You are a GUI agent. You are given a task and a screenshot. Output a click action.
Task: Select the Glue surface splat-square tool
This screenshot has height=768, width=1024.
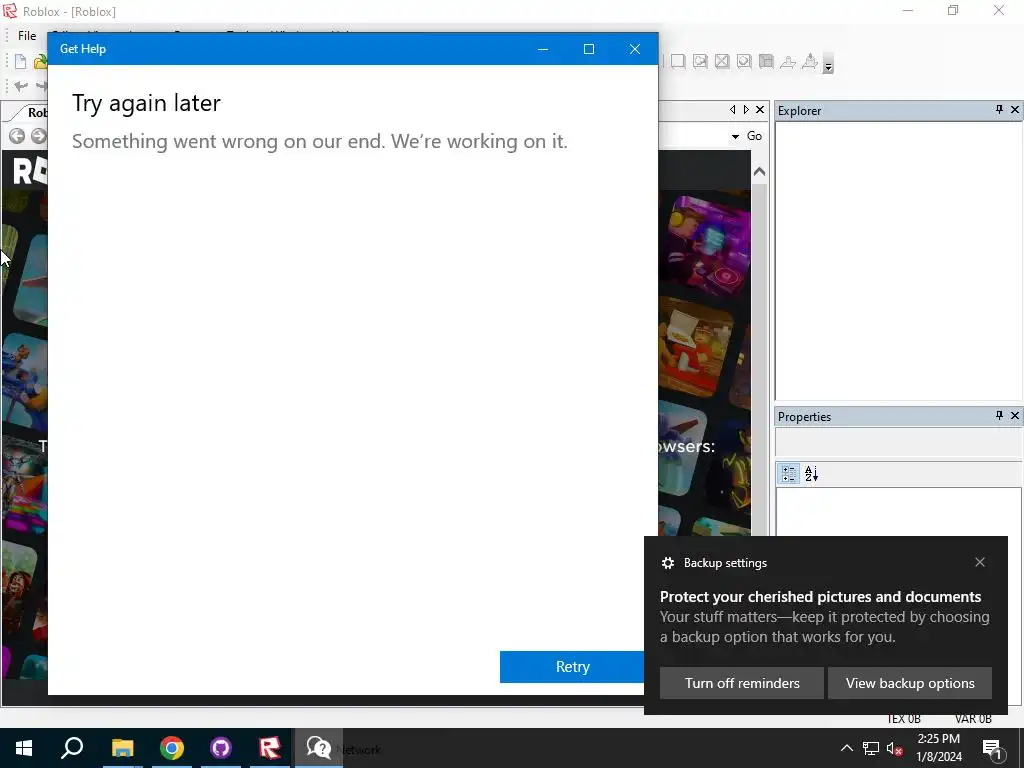click(x=700, y=62)
